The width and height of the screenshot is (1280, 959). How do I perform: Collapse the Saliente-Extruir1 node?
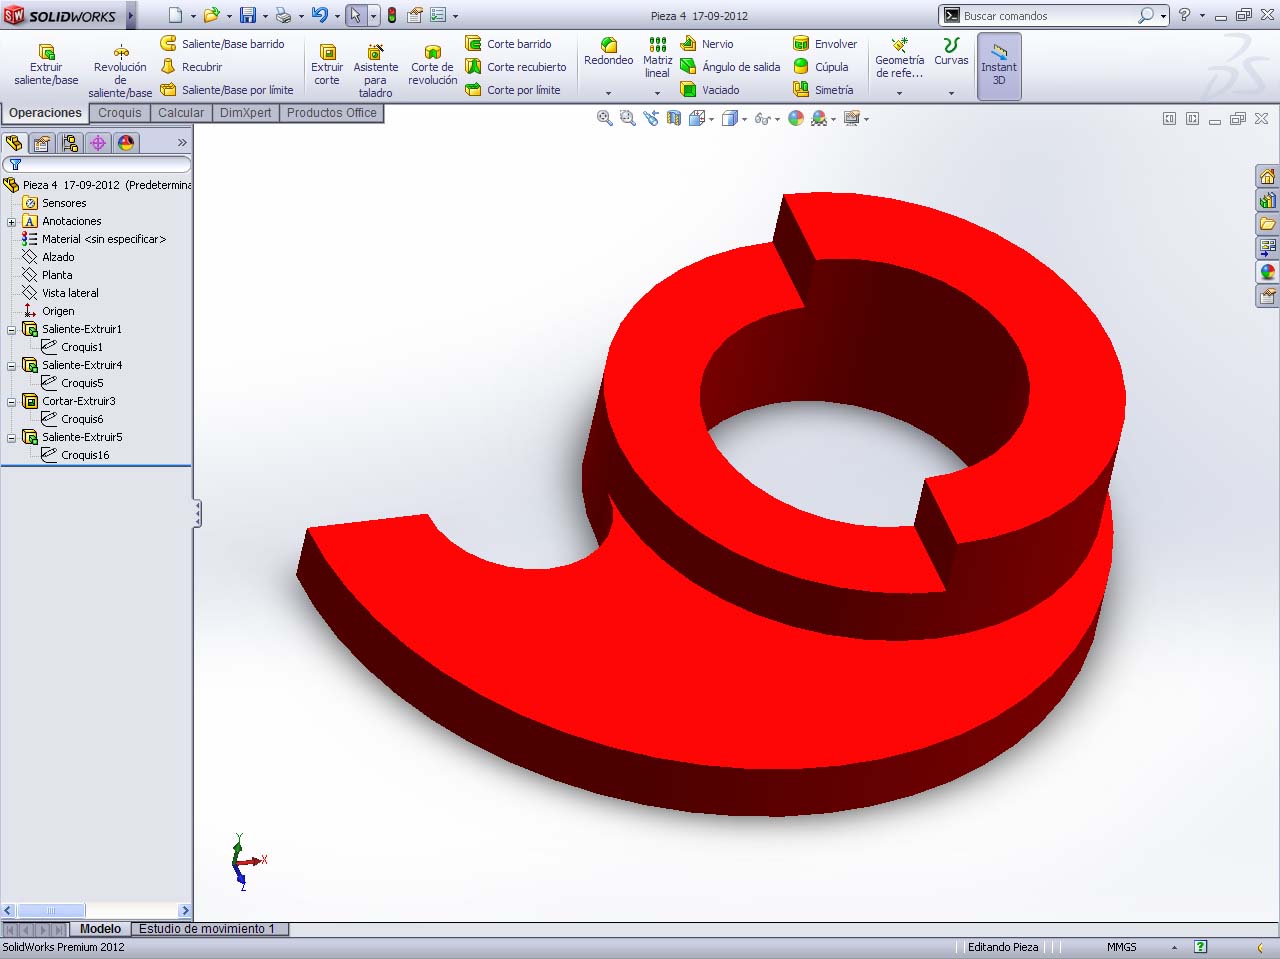click(11, 330)
